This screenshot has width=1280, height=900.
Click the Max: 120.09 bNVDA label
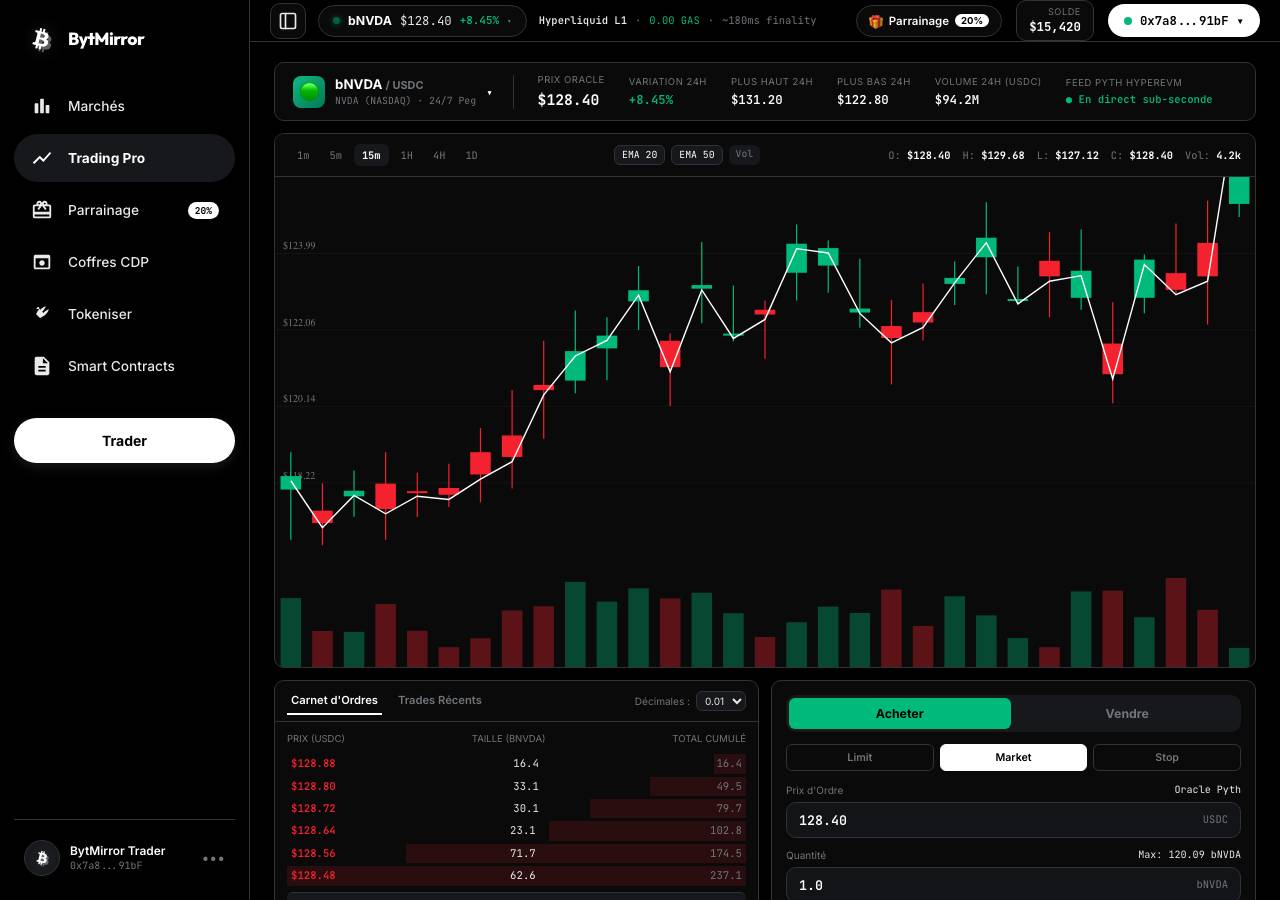[x=1189, y=855]
